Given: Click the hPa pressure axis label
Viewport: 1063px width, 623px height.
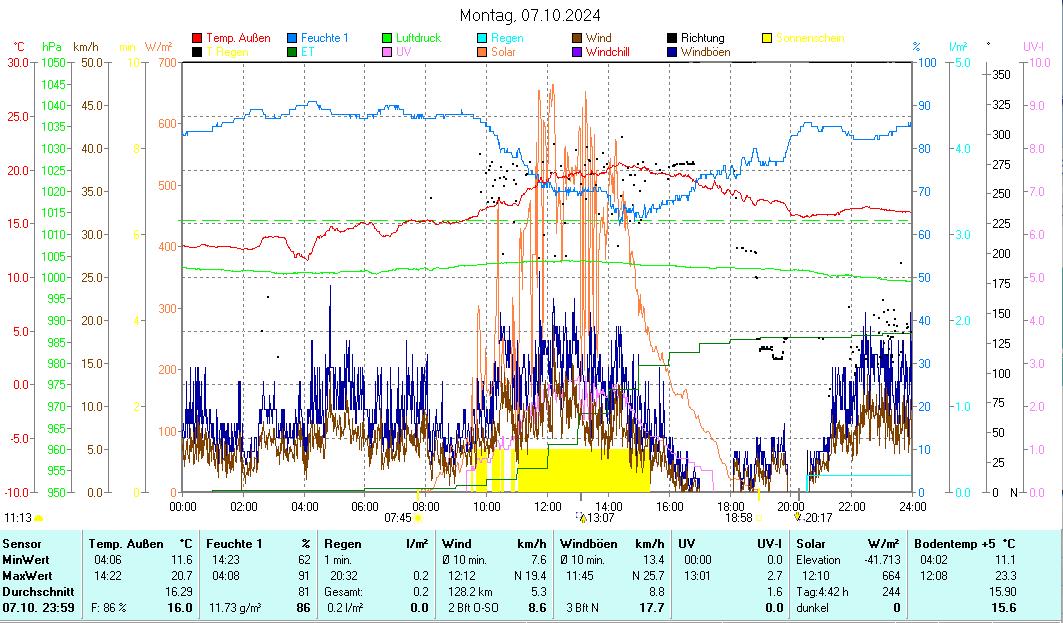Looking at the screenshot, I should (51, 46).
